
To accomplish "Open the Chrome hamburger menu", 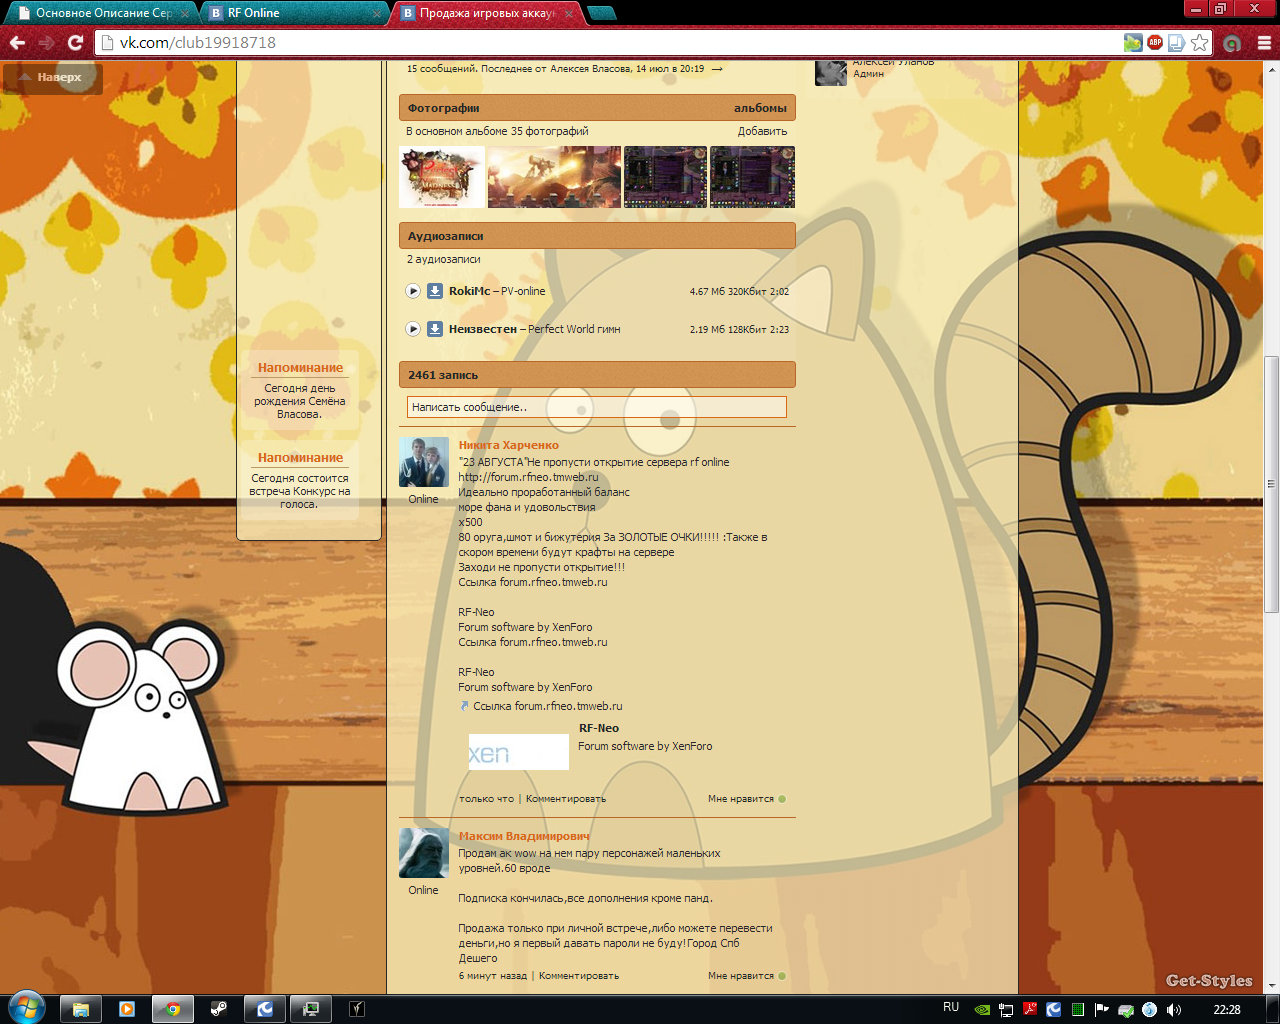I will (1264, 43).
